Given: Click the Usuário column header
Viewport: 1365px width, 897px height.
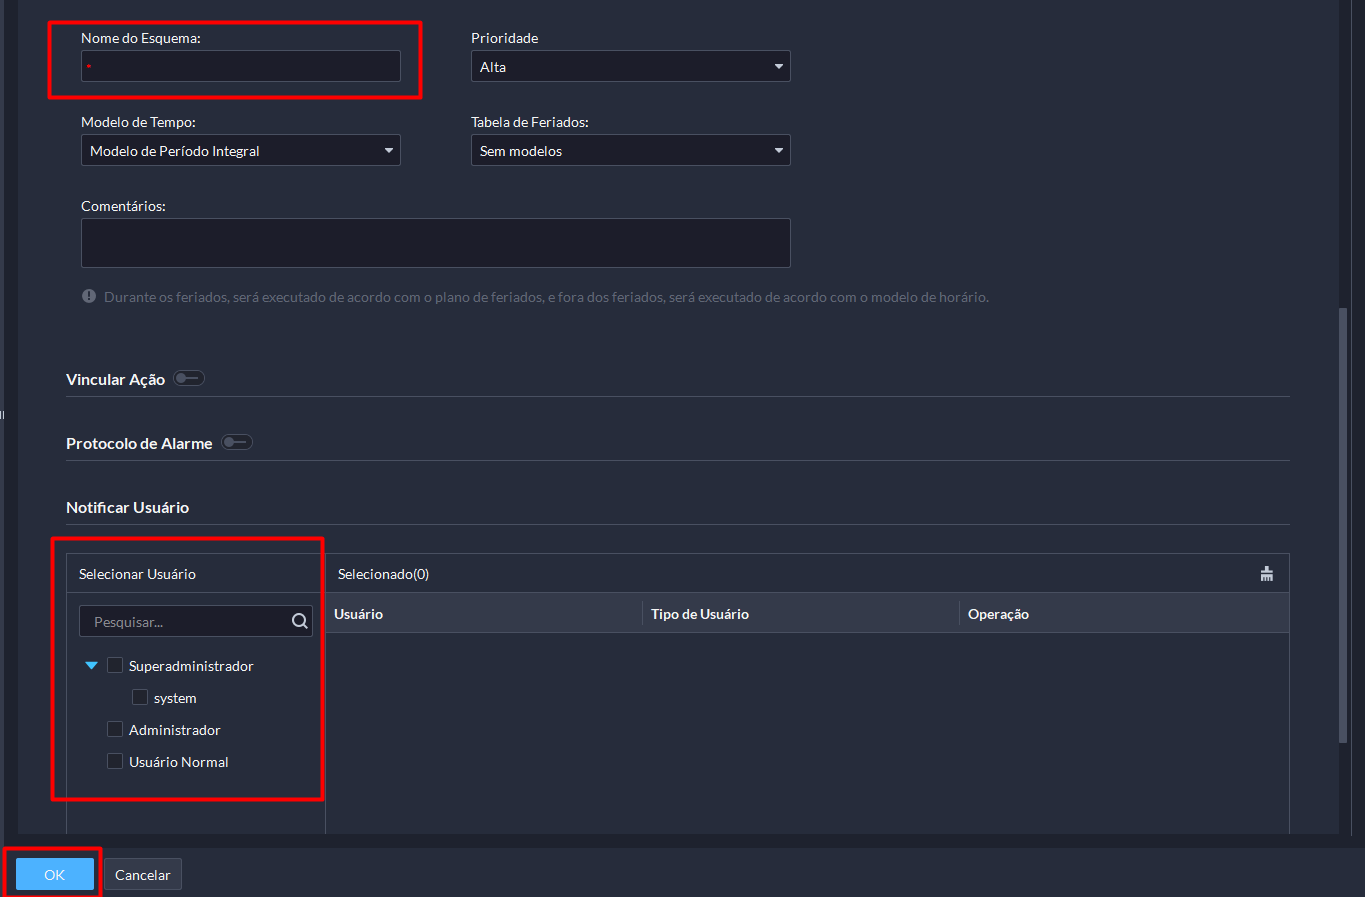Looking at the screenshot, I should 359,614.
